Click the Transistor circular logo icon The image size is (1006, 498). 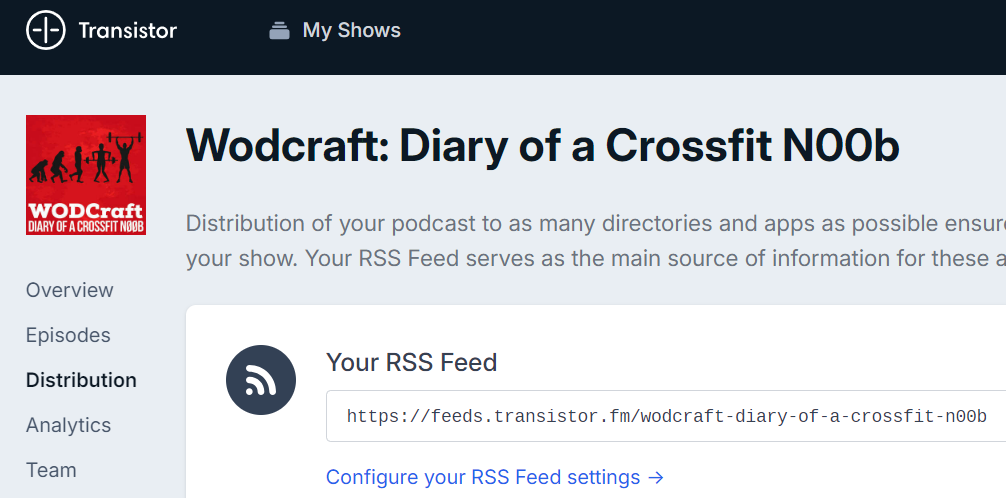coord(46,31)
